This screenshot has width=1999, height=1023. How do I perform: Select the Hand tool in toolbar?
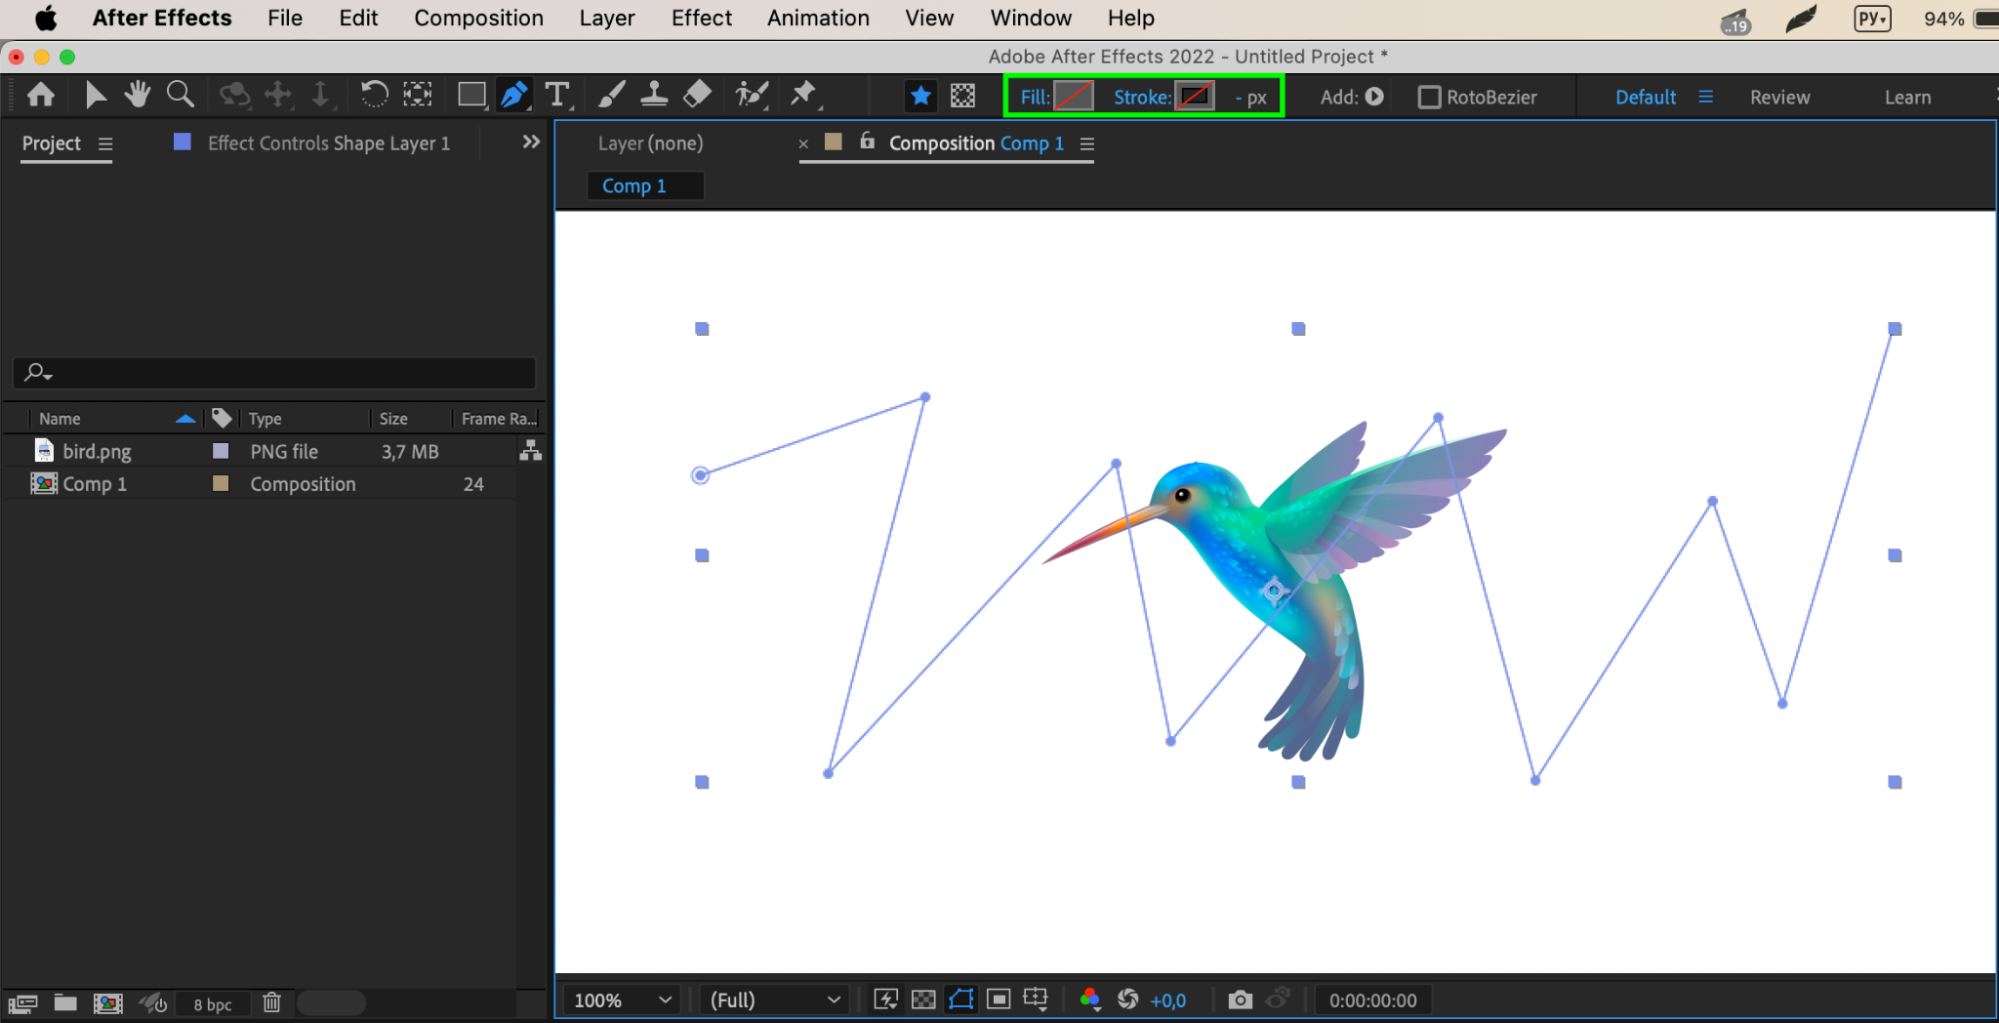(x=137, y=95)
